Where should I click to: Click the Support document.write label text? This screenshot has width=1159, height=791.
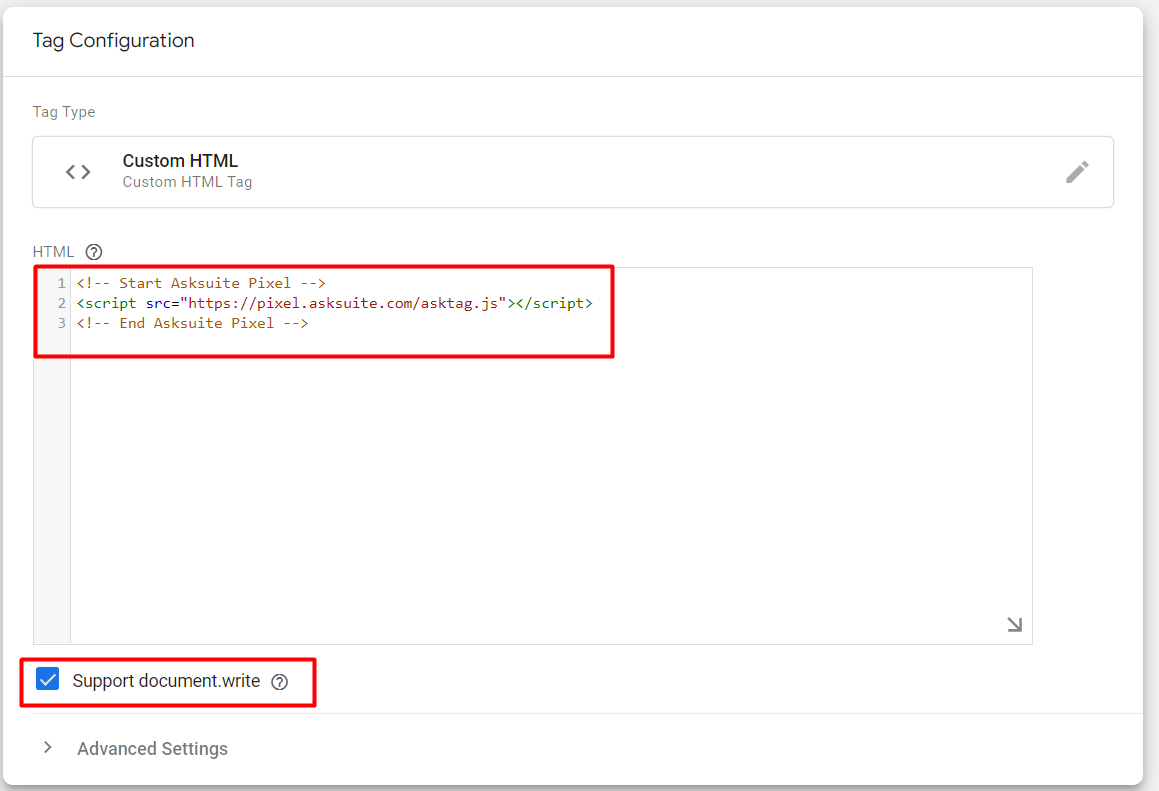(166, 681)
